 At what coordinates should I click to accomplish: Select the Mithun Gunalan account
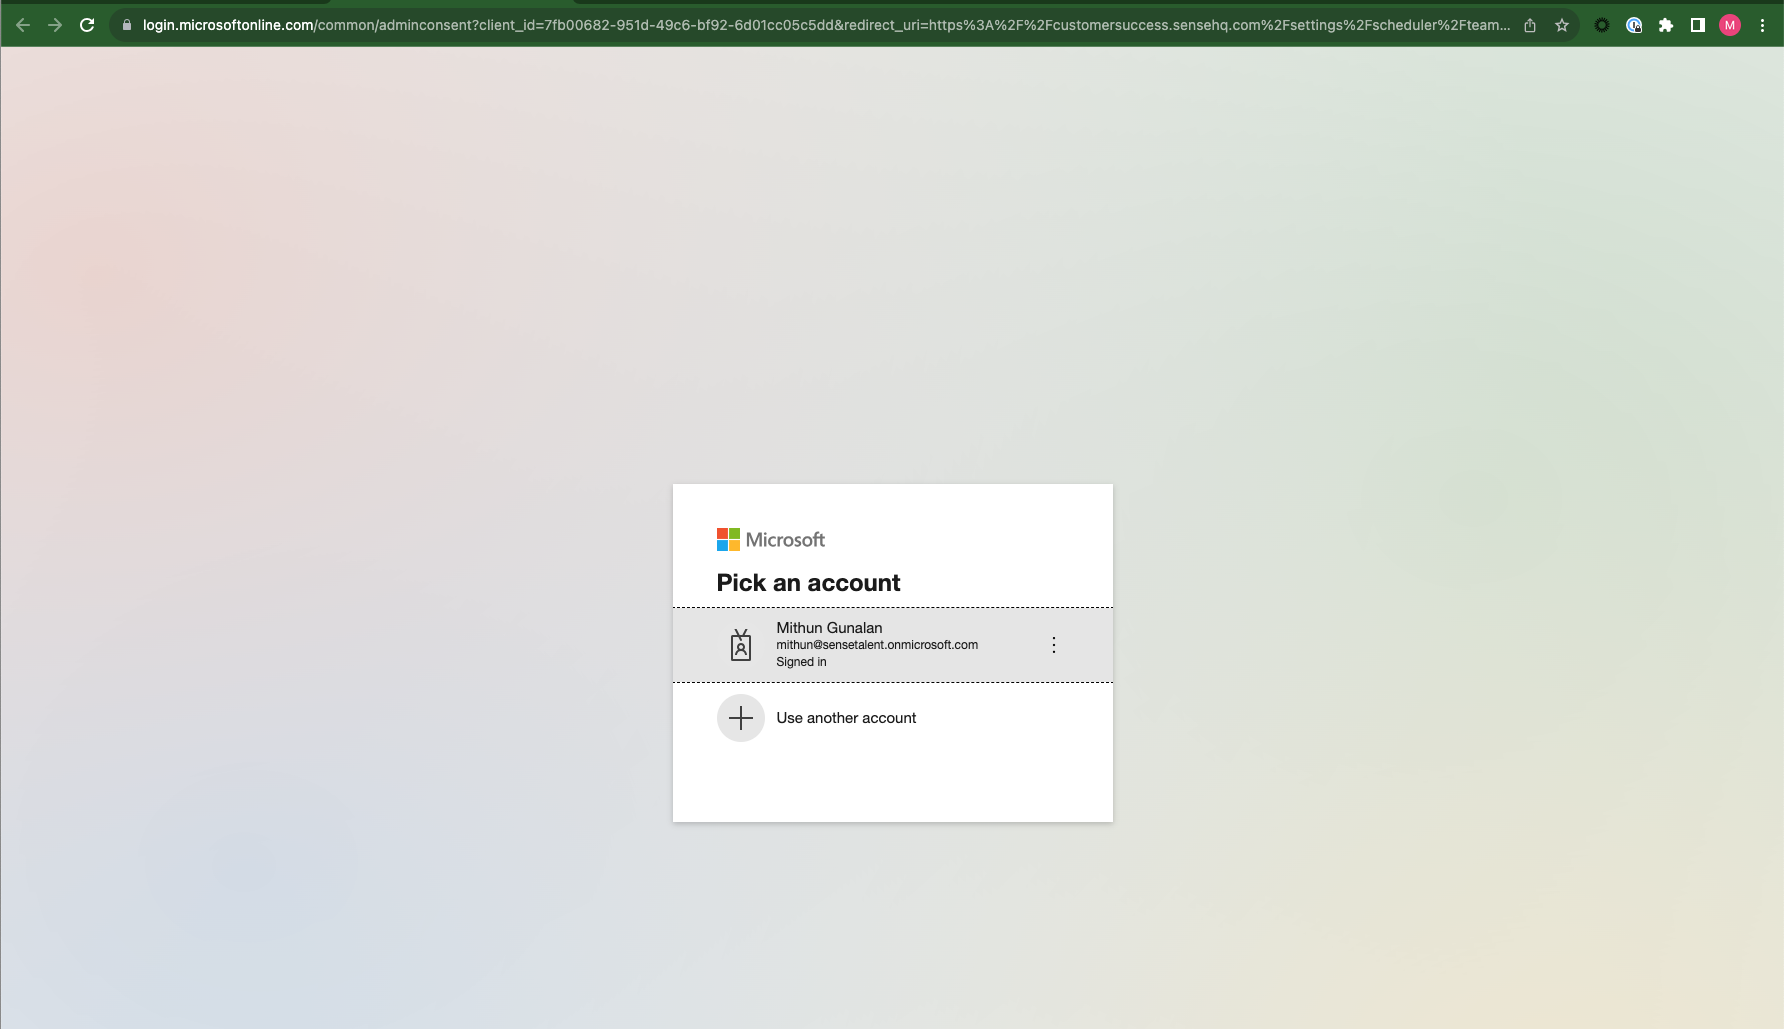[893, 645]
